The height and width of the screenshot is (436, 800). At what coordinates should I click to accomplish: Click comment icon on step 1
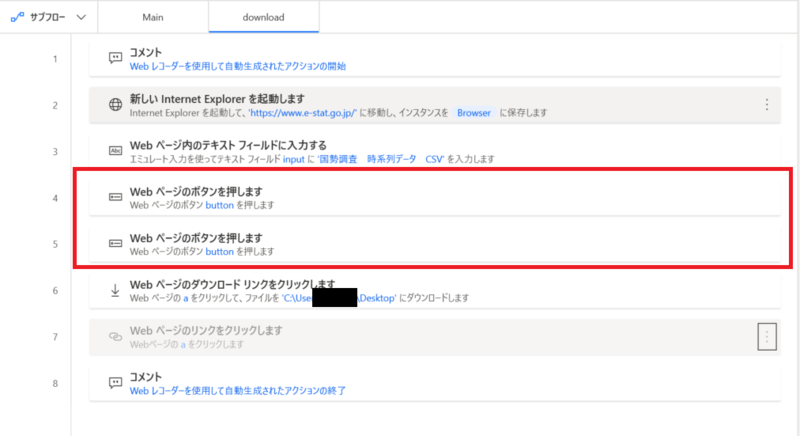click(x=115, y=58)
